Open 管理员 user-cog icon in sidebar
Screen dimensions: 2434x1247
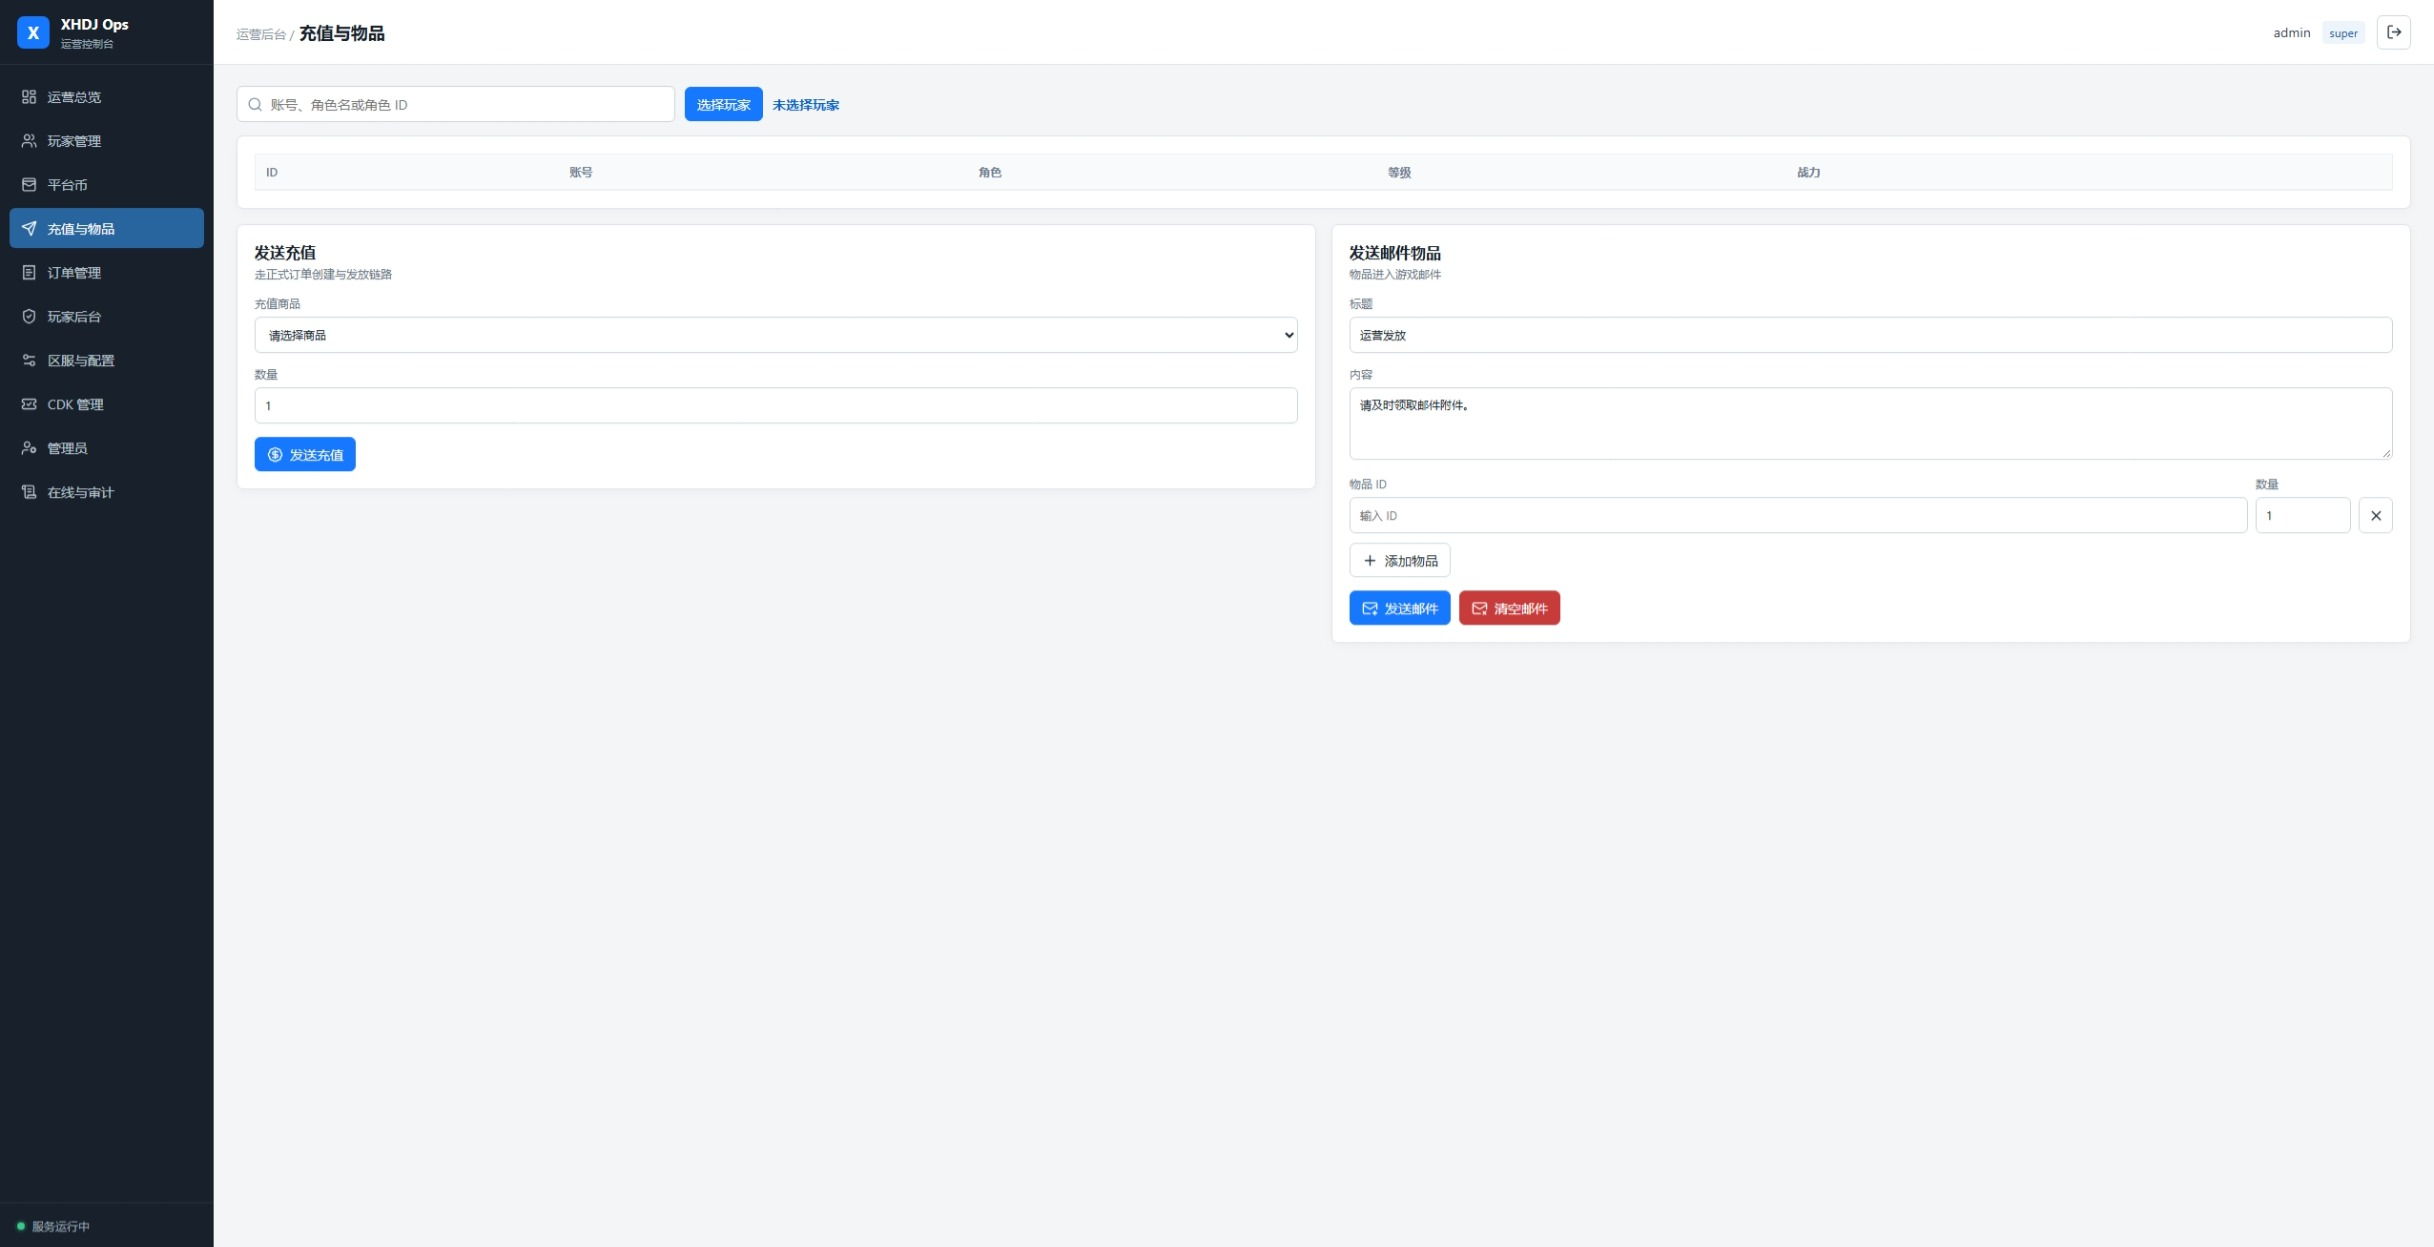(x=29, y=449)
